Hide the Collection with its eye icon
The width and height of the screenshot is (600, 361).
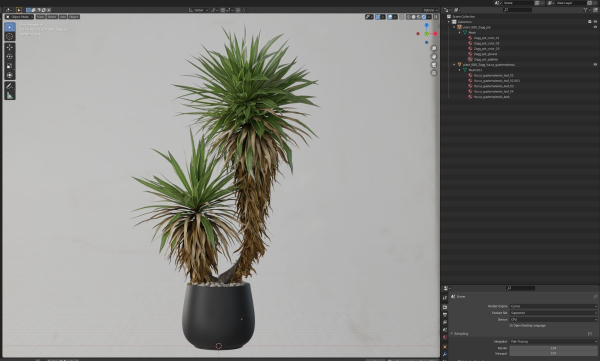(x=595, y=22)
